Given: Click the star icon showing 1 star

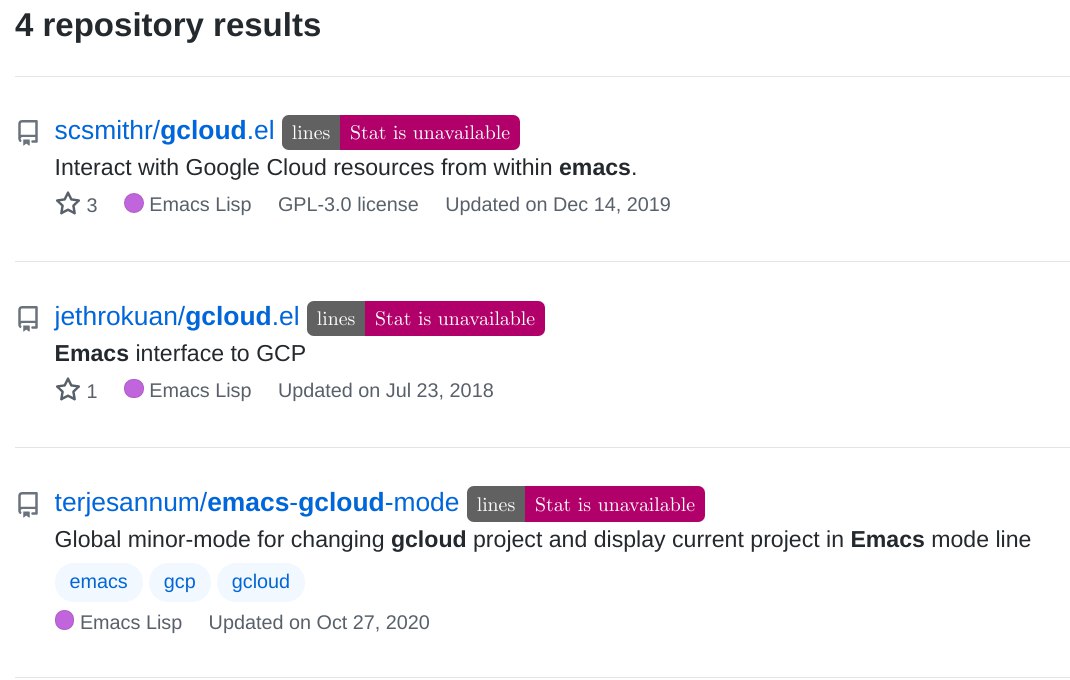Looking at the screenshot, I should click(x=68, y=389).
